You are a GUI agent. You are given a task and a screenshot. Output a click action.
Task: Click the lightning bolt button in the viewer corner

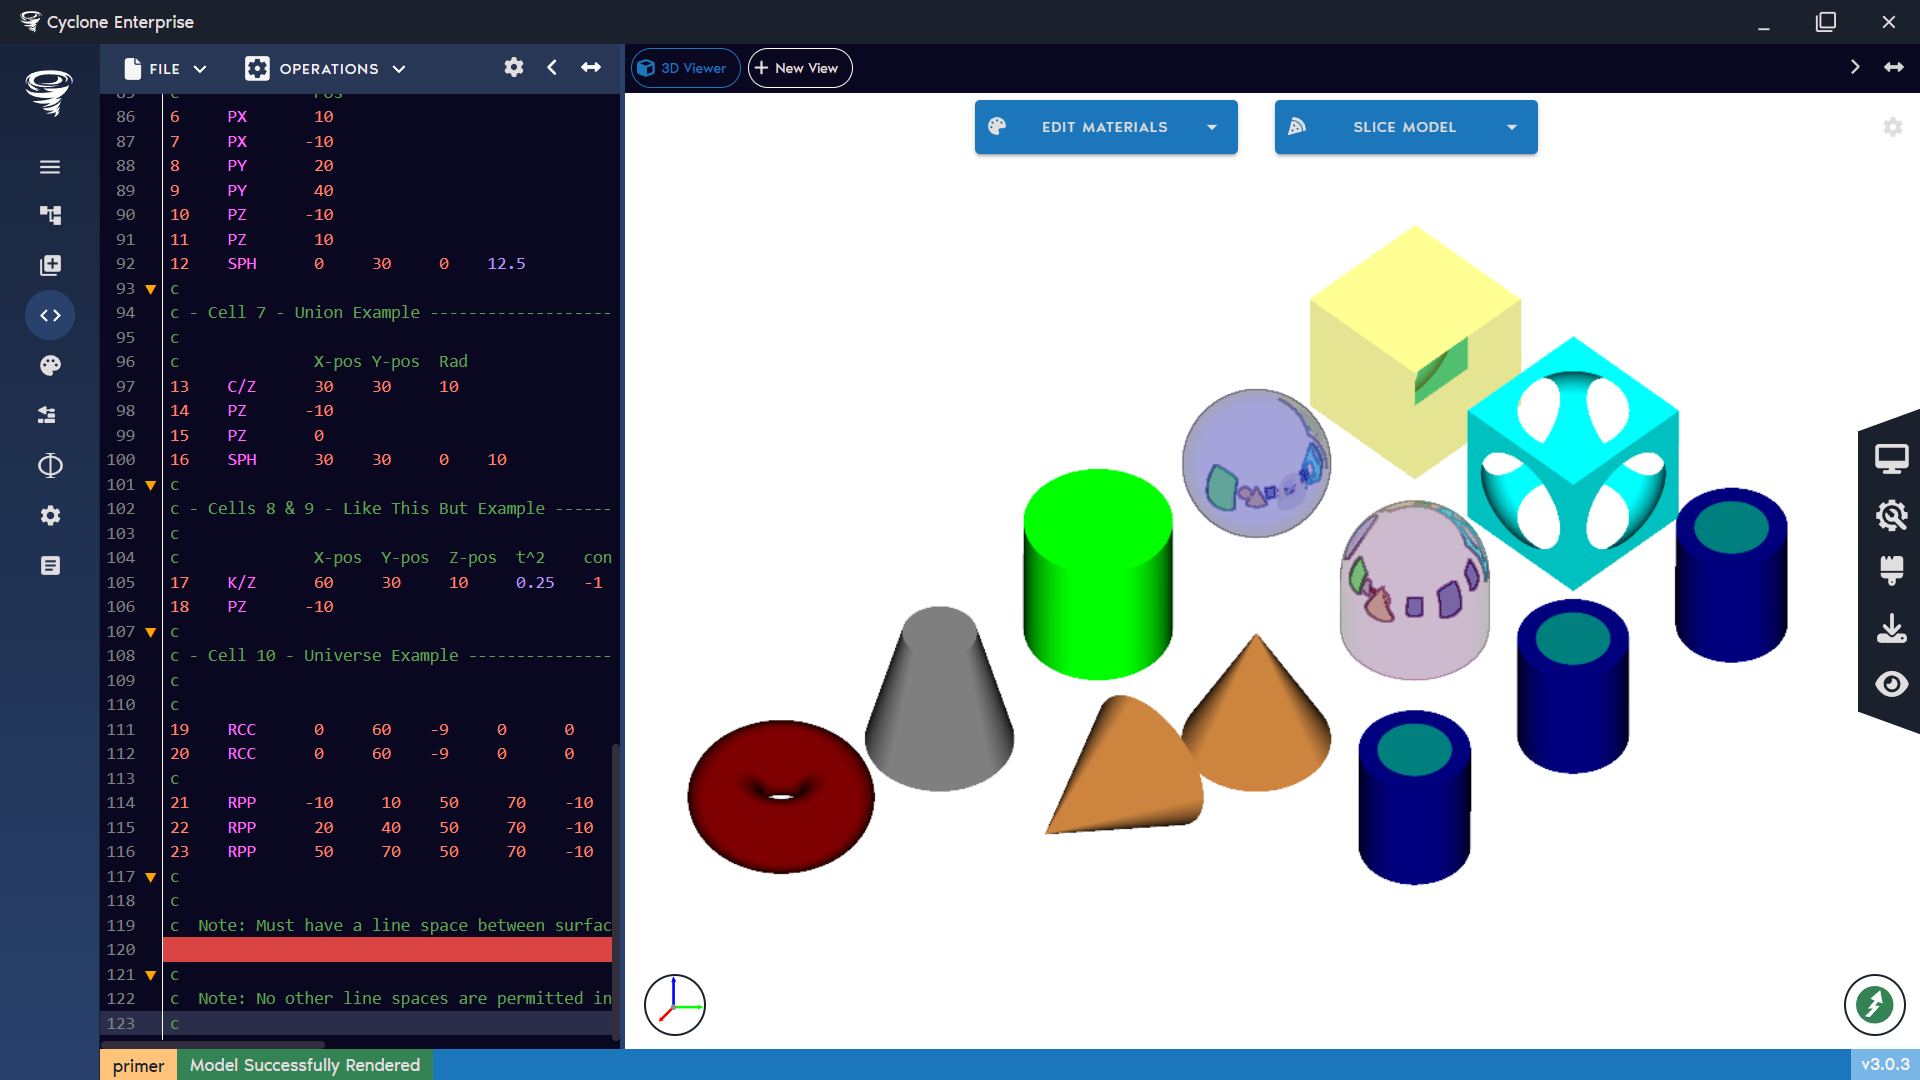[1875, 1005]
